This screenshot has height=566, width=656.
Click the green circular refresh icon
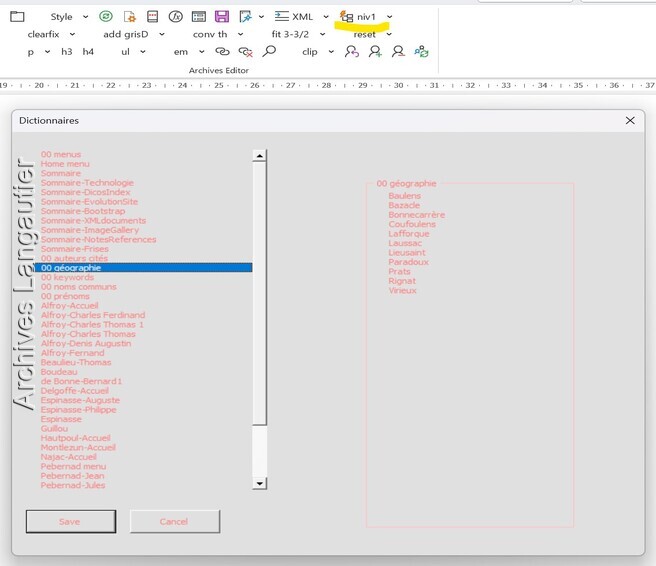click(106, 17)
